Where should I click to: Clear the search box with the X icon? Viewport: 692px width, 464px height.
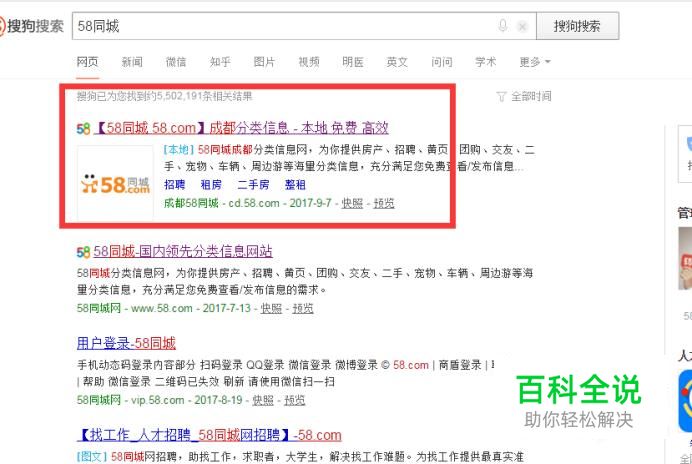(x=523, y=26)
